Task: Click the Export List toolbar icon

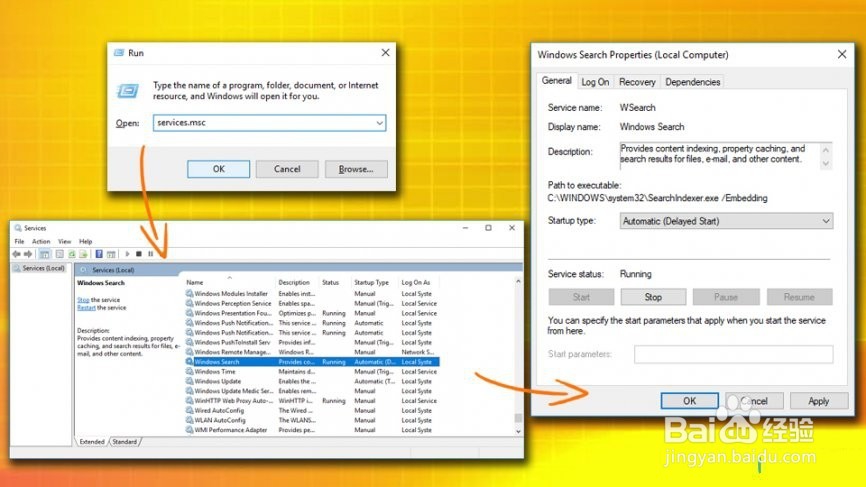Action: pyautogui.click(x=83, y=254)
